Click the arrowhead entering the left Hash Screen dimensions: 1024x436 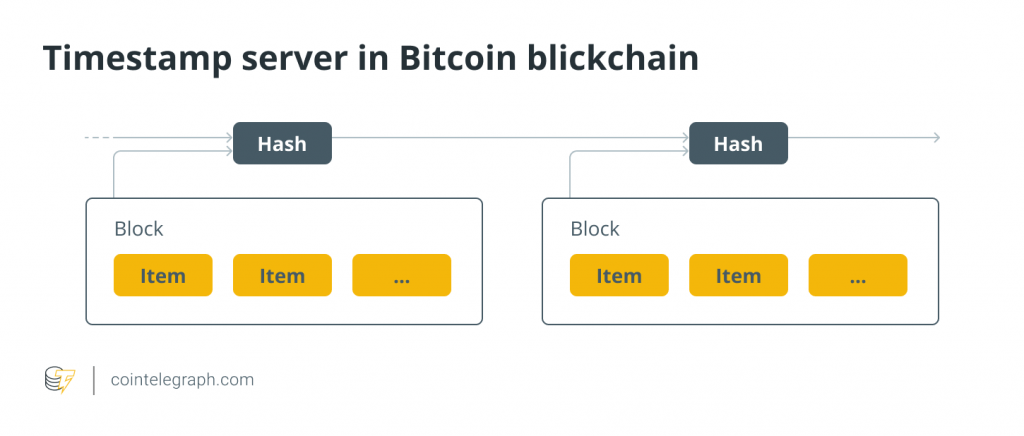(x=227, y=152)
